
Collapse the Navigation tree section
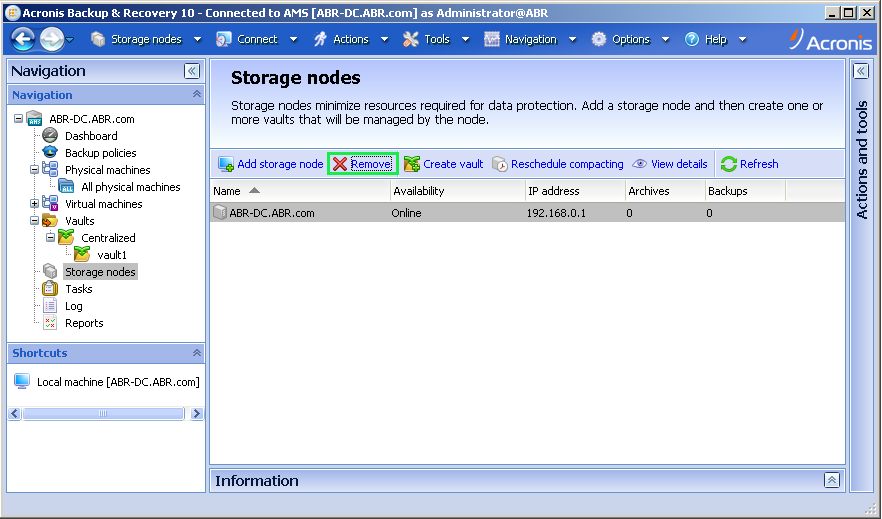click(196, 94)
